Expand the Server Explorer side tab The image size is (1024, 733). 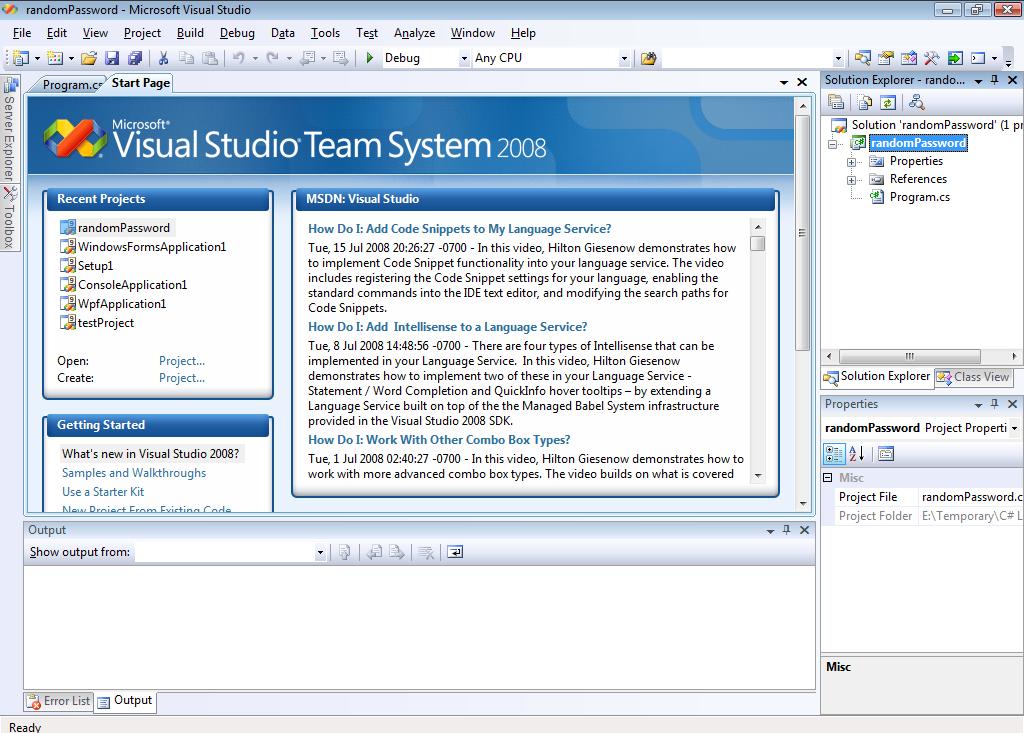[10, 129]
